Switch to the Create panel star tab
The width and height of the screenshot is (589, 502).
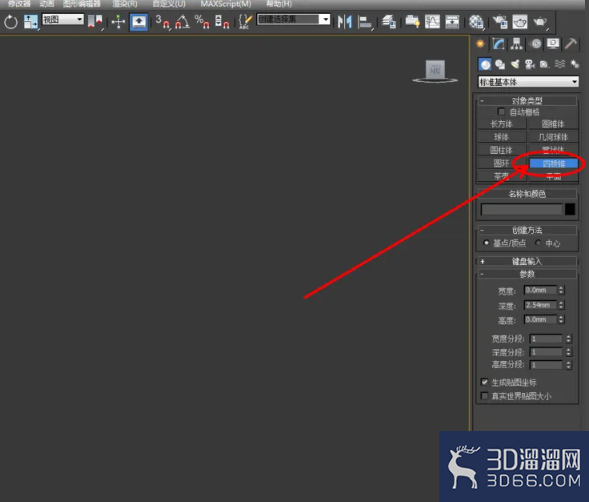click(480, 44)
